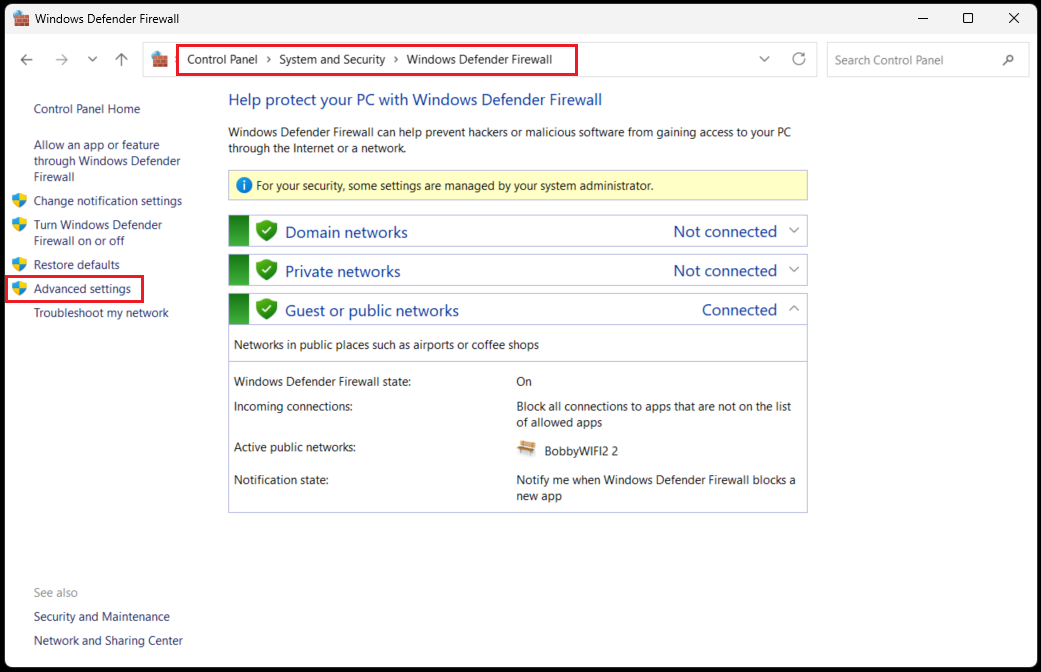Viewport: 1041px width, 672px height.
Task: Click the search magnifier icon
Action: point(1008,60)
